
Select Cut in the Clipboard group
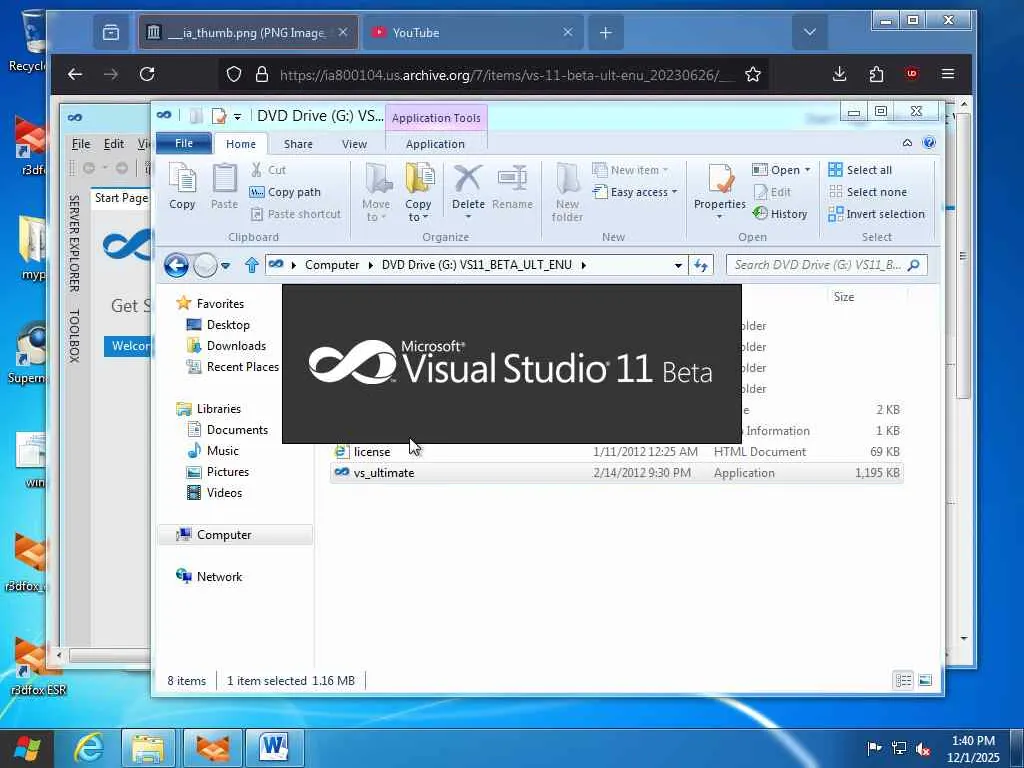pos(268,170)
